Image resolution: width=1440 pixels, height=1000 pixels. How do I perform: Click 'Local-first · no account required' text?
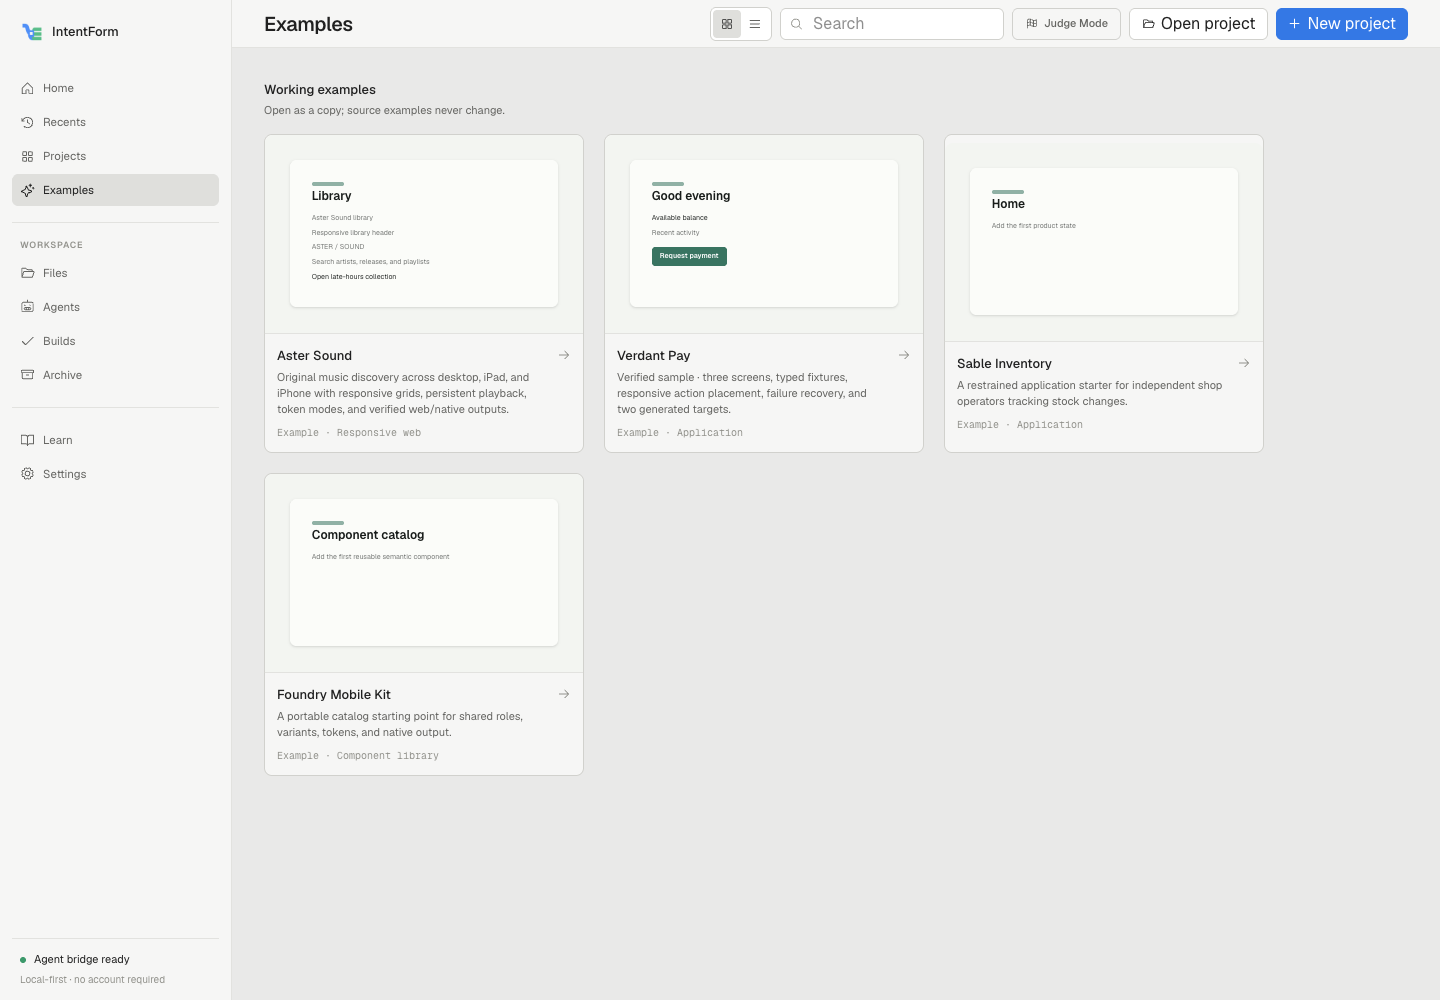tap(93, 980)
